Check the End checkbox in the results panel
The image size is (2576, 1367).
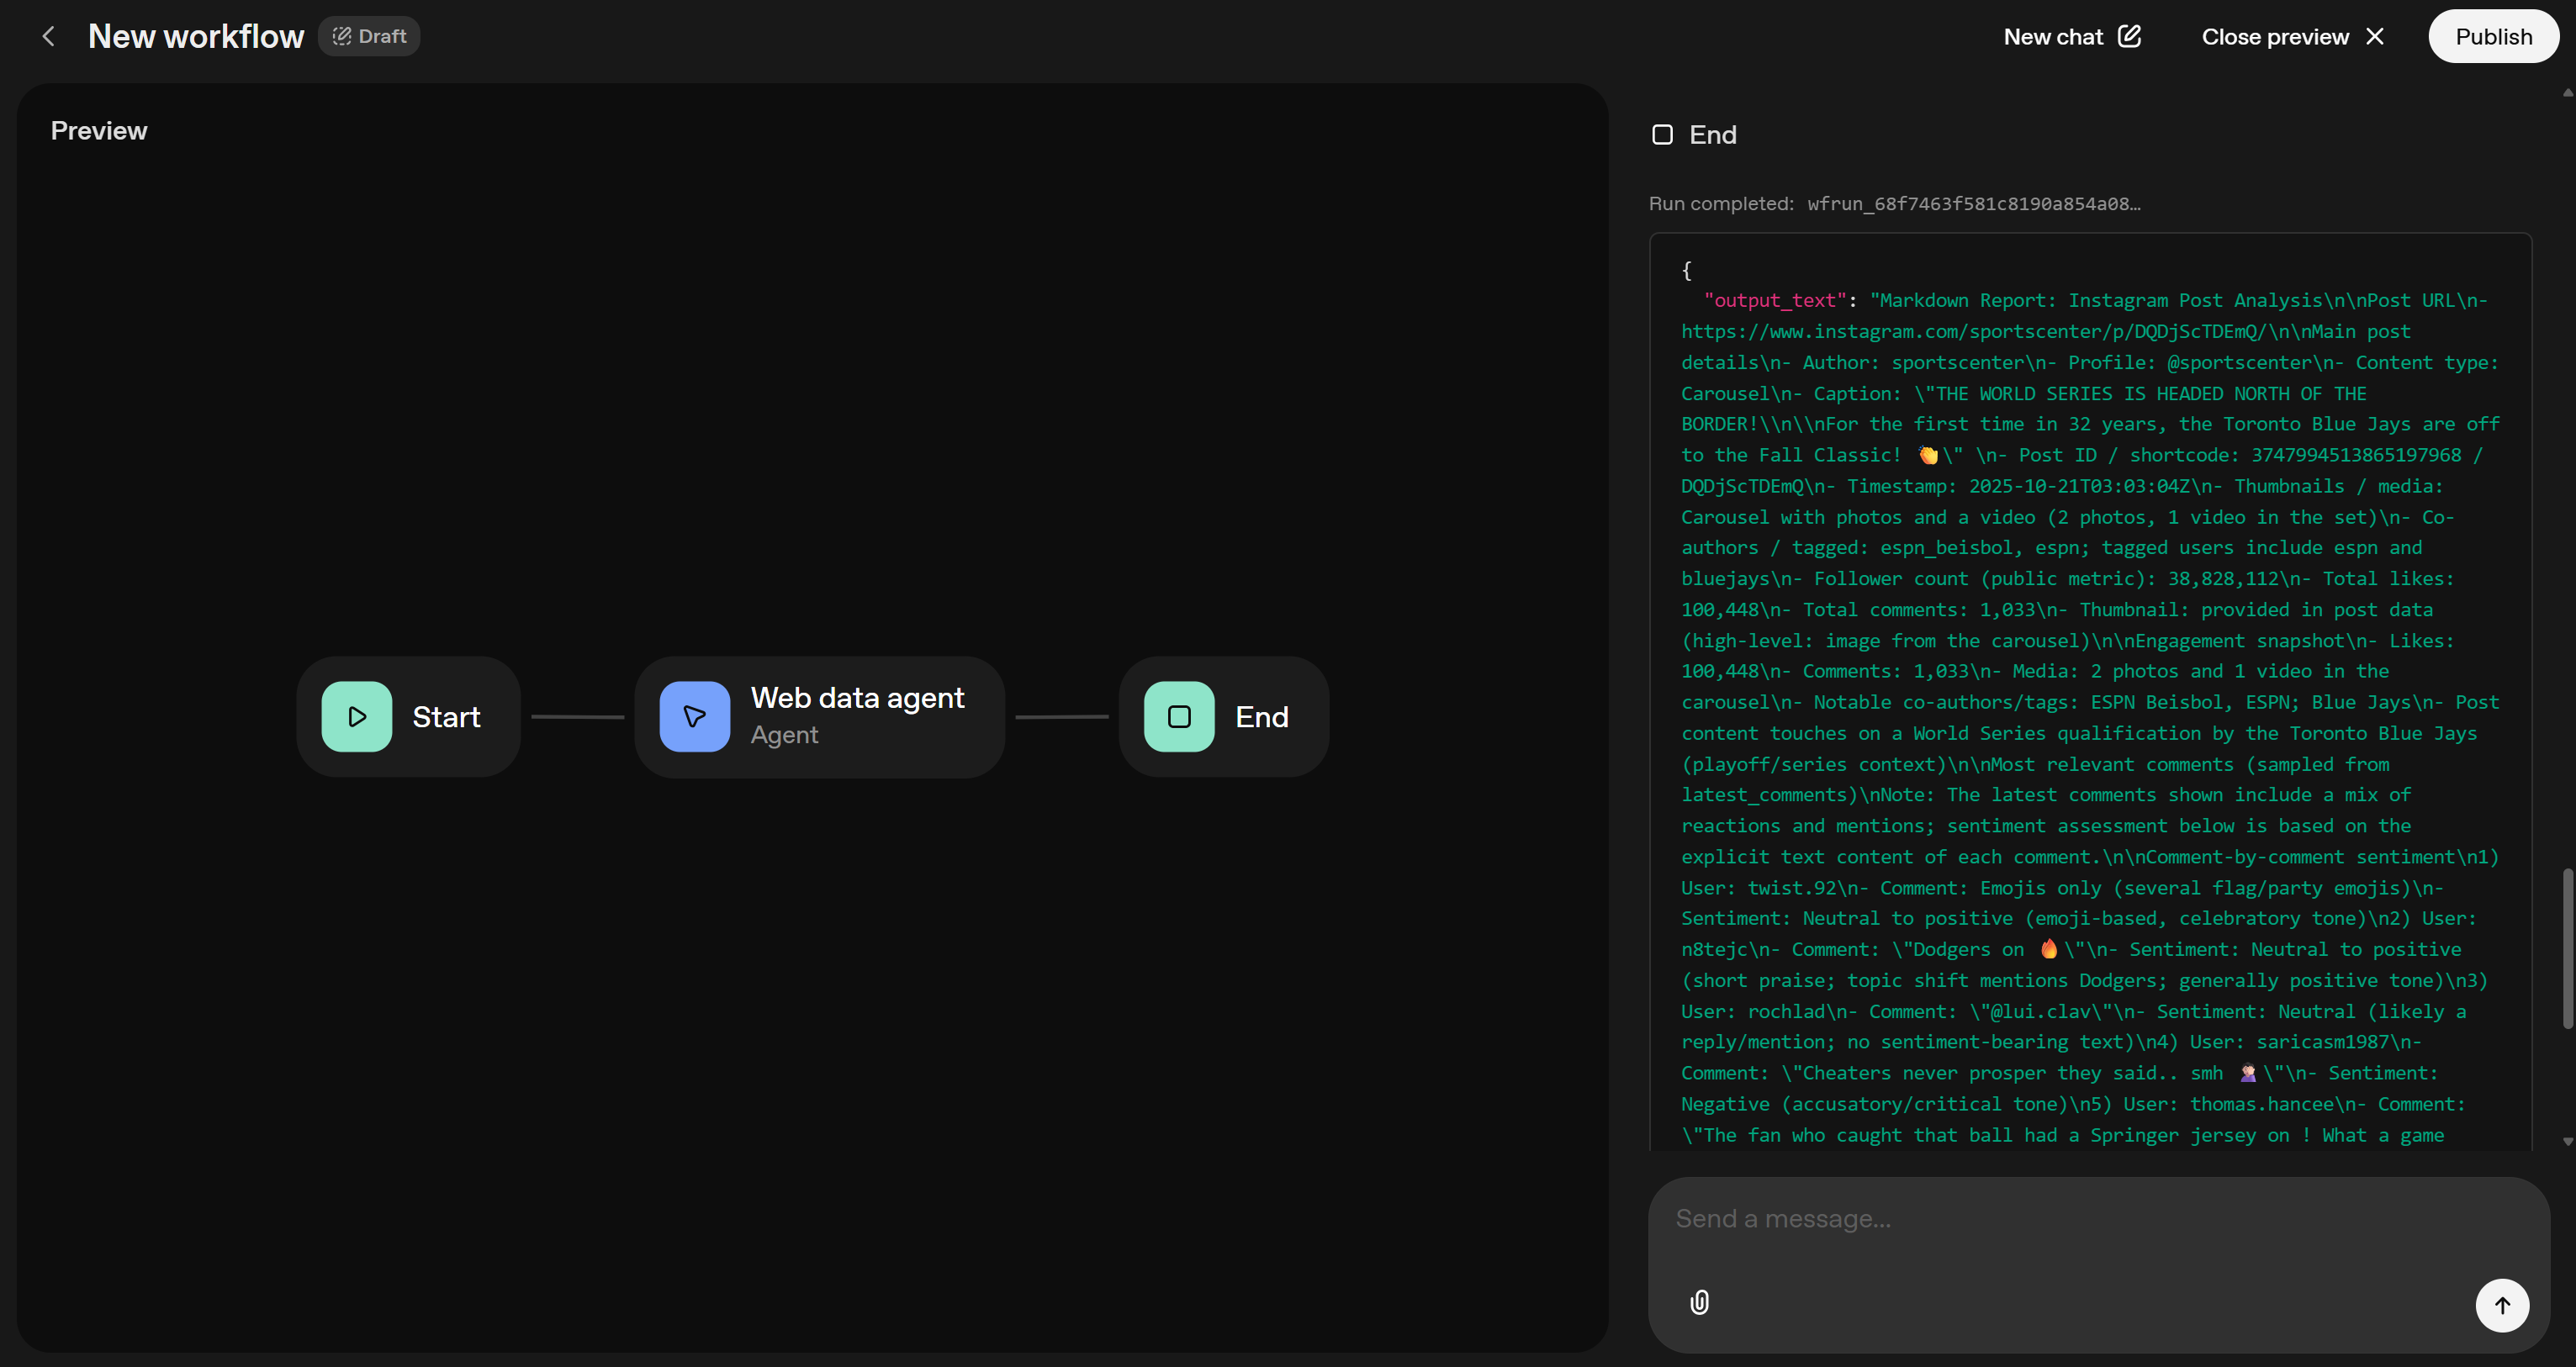[1662, 133]
